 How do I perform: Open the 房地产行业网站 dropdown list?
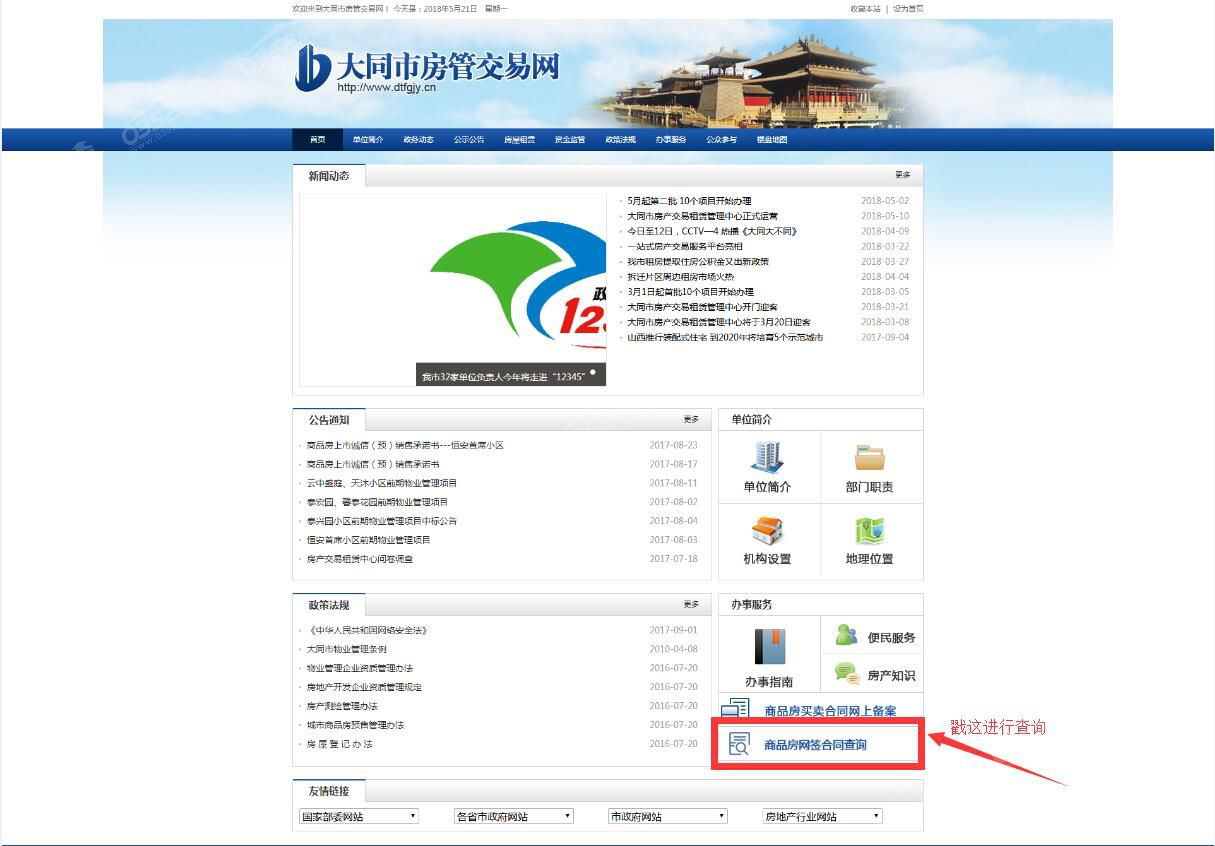click(822, 816)
